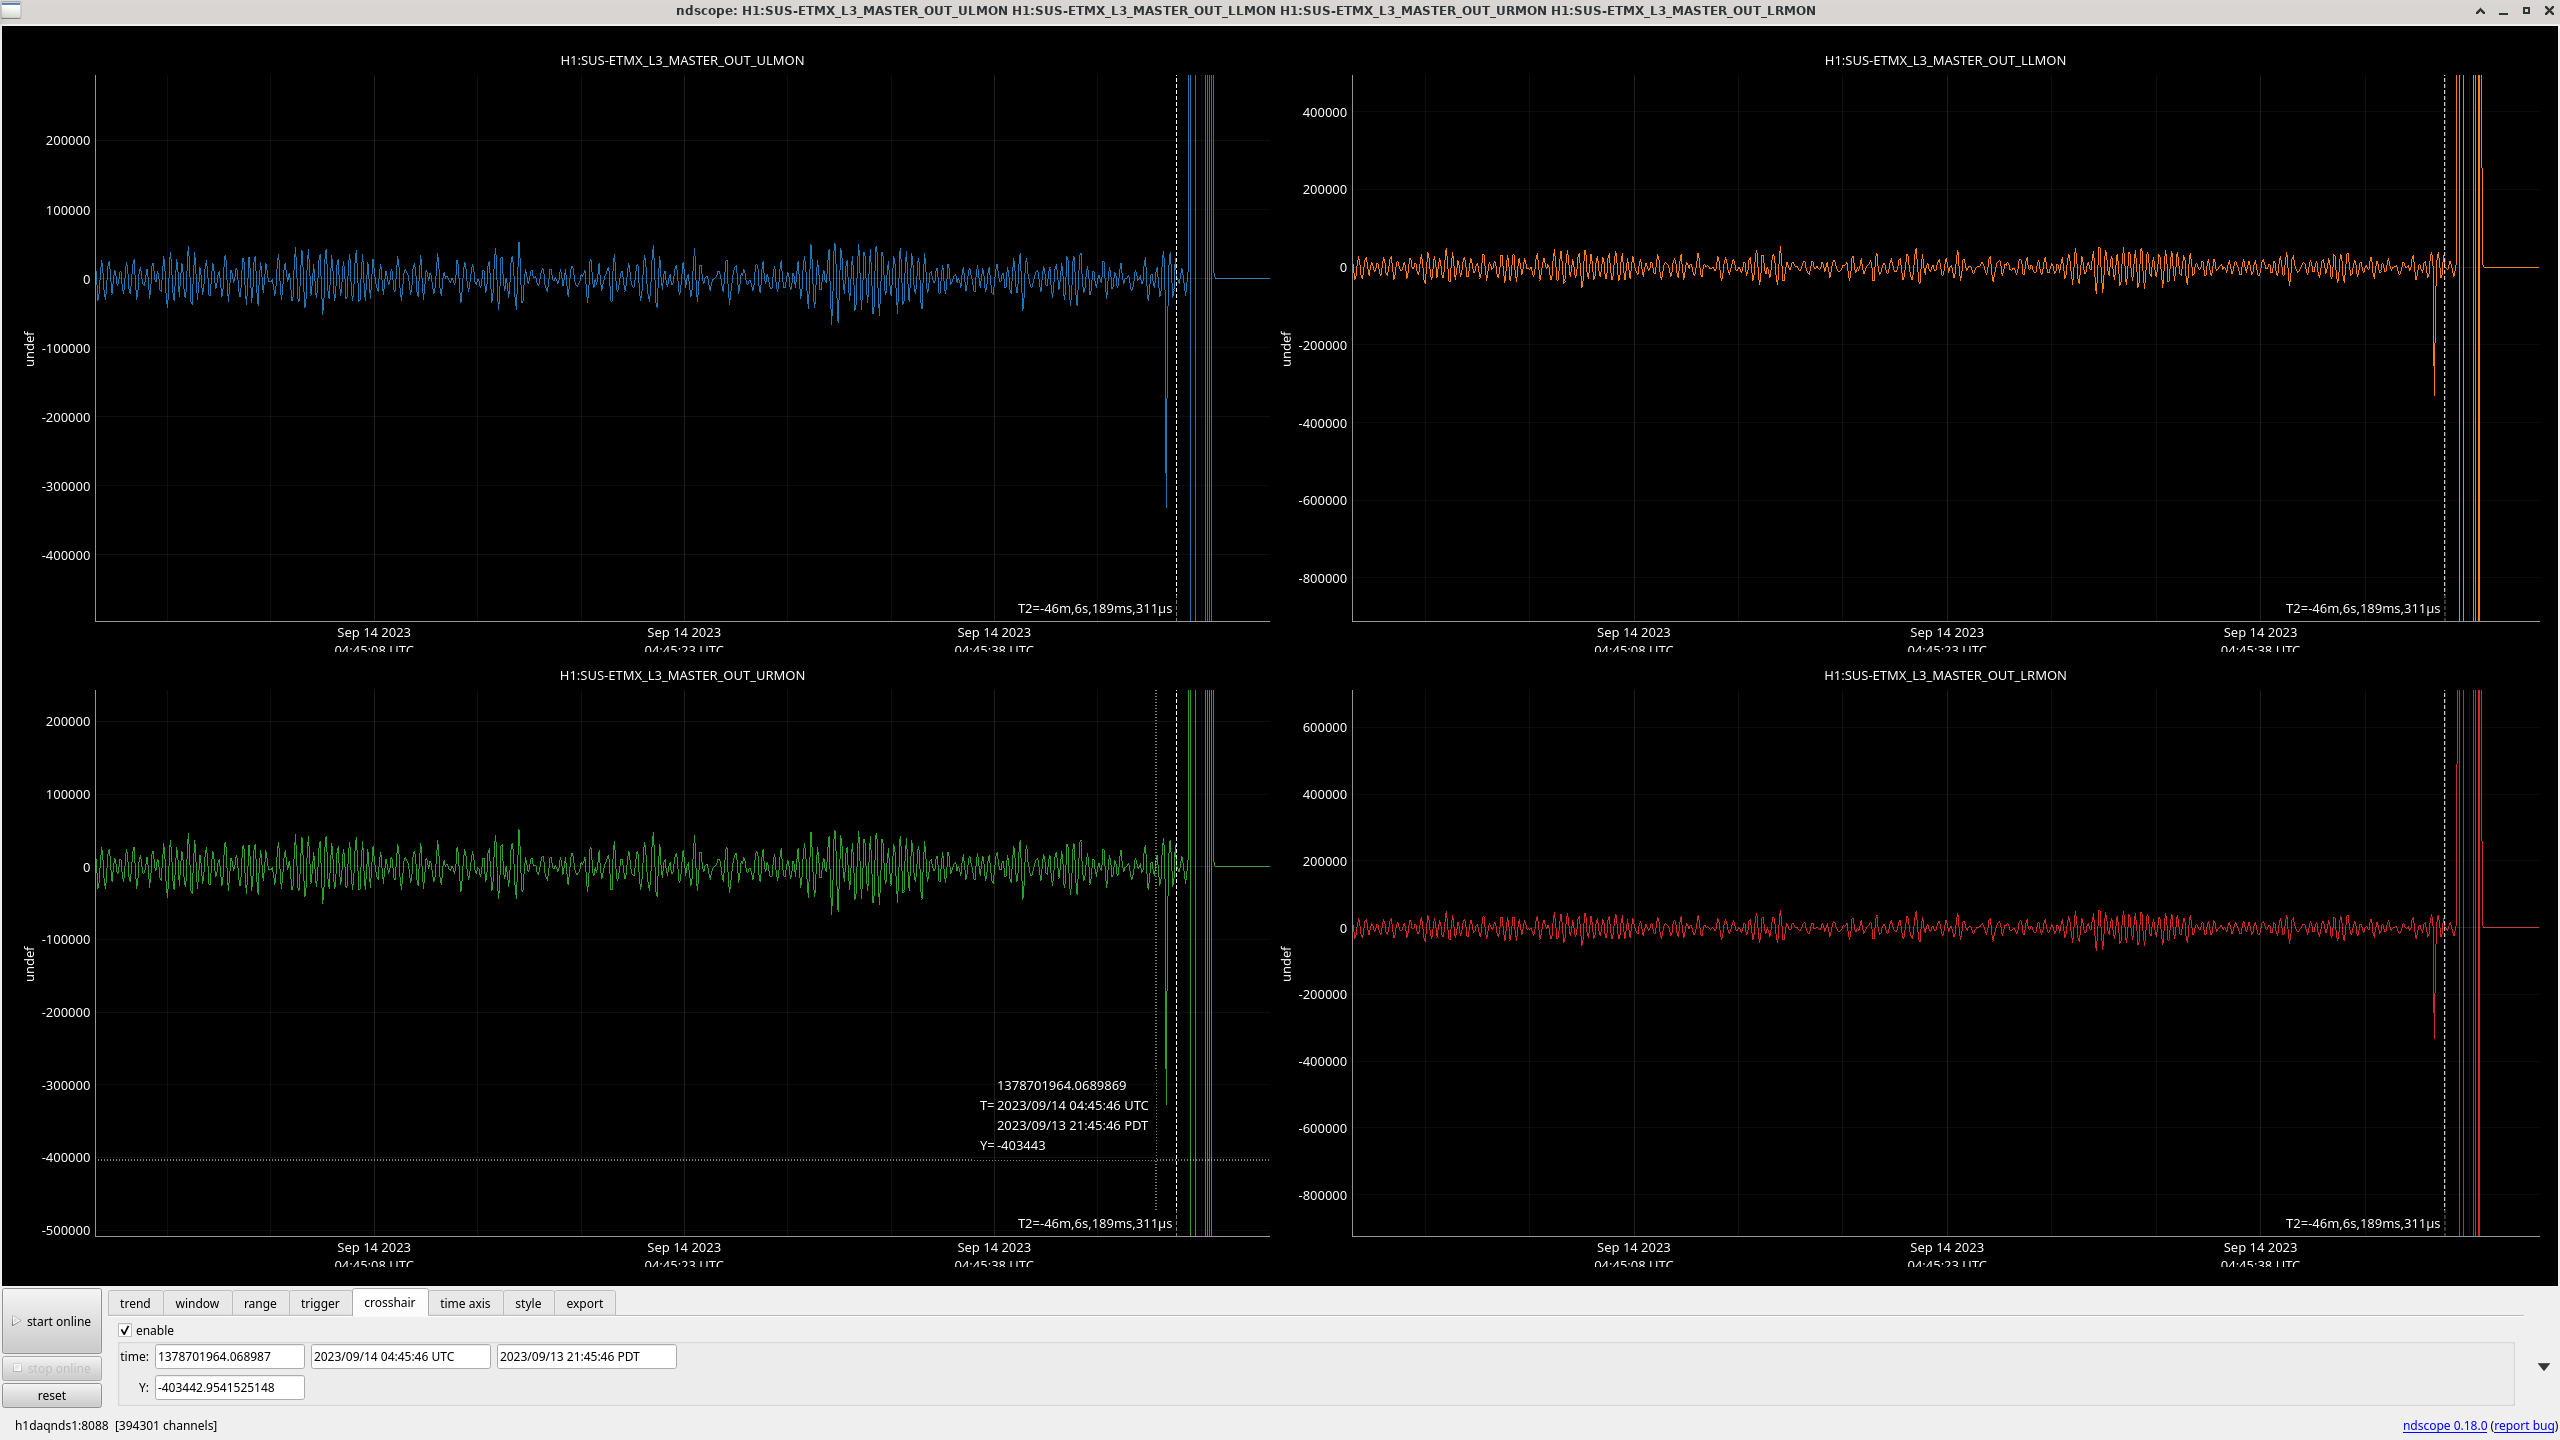Click the -500000 tick in URMON plot

coord(66,1230)
